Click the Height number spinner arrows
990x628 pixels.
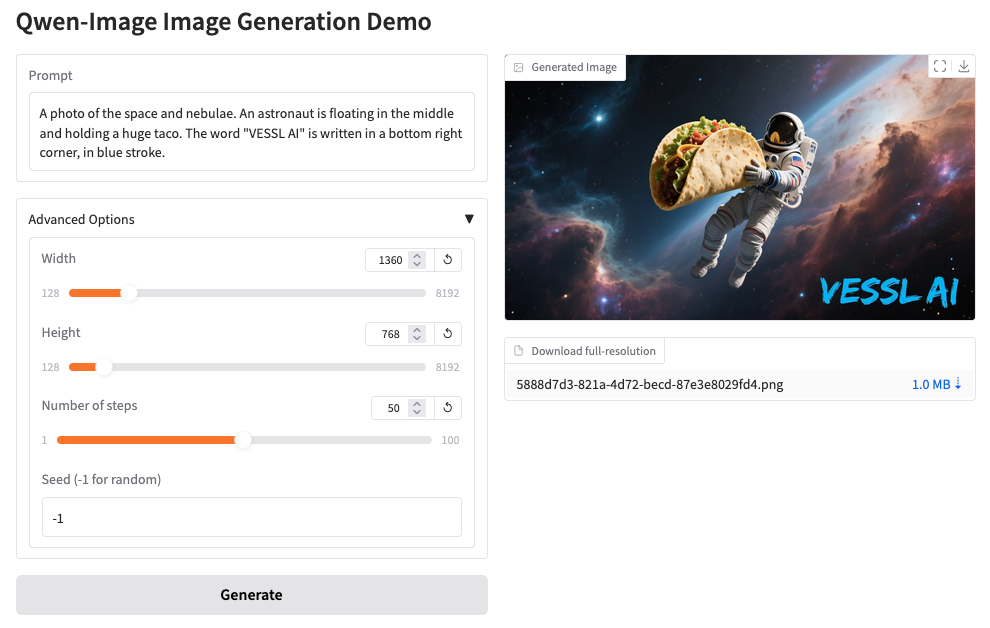(x=417, y=334)
